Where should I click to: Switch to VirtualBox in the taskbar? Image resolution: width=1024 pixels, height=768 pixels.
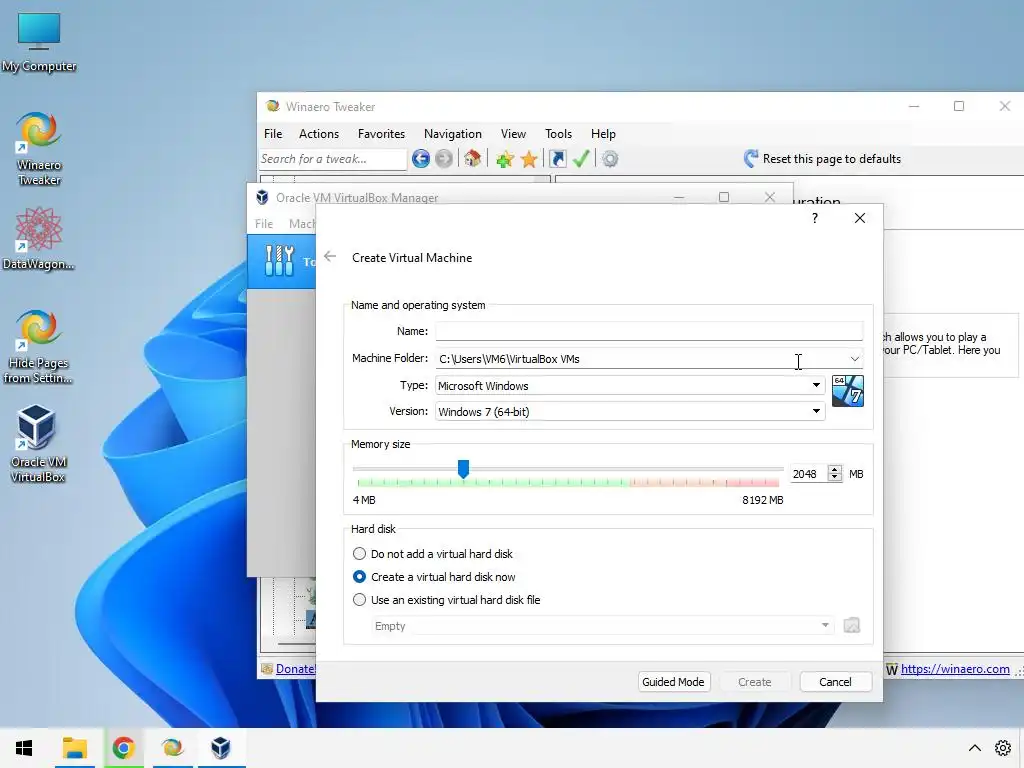click(221, 748)
